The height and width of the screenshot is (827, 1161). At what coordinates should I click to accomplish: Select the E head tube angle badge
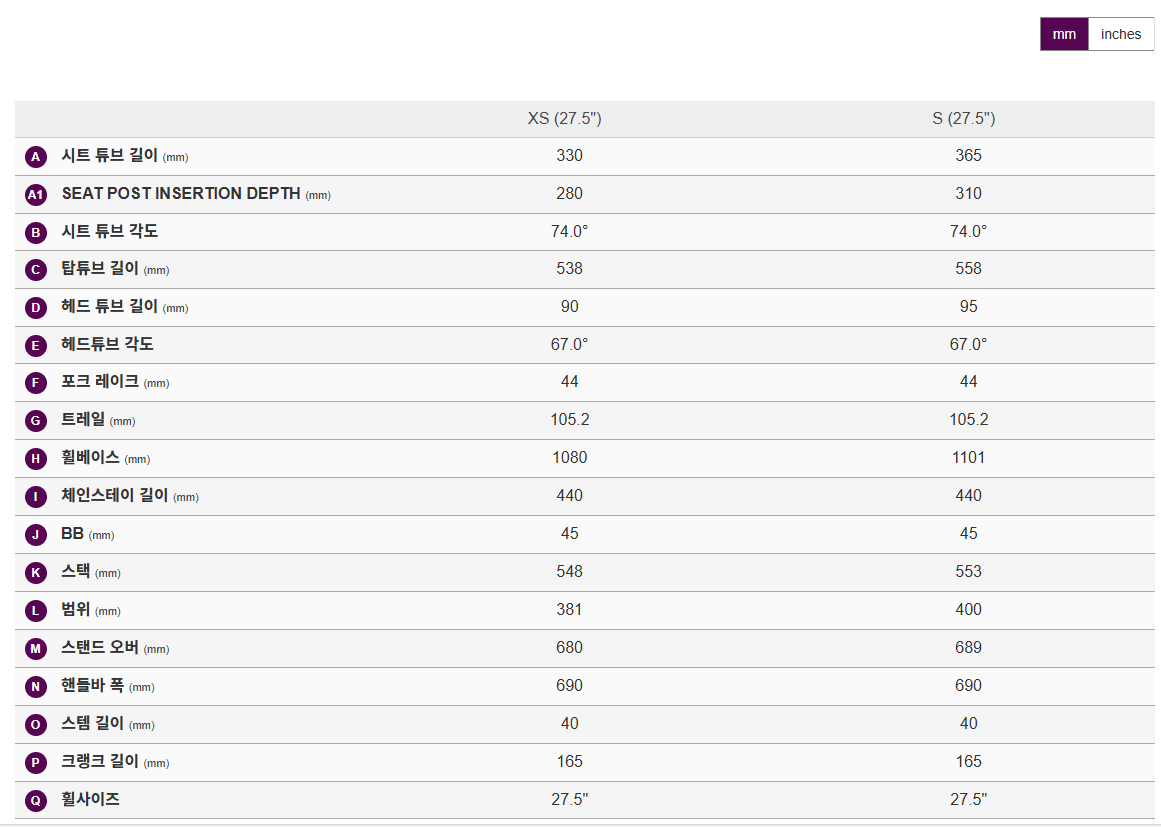[36, 346]
